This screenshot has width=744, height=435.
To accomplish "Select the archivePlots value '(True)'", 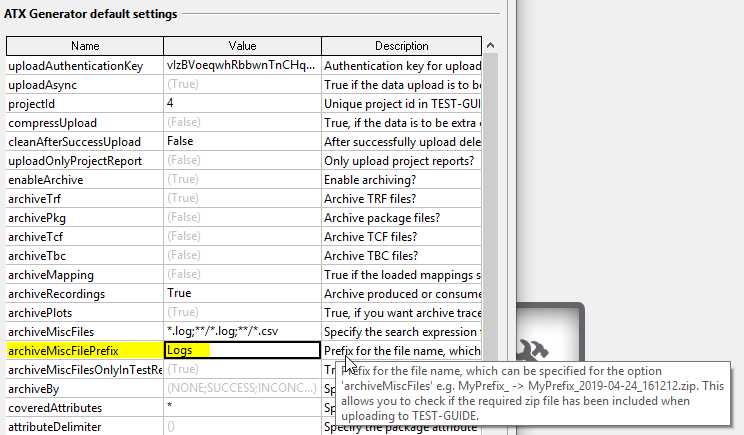I will (x=242, y=312).
